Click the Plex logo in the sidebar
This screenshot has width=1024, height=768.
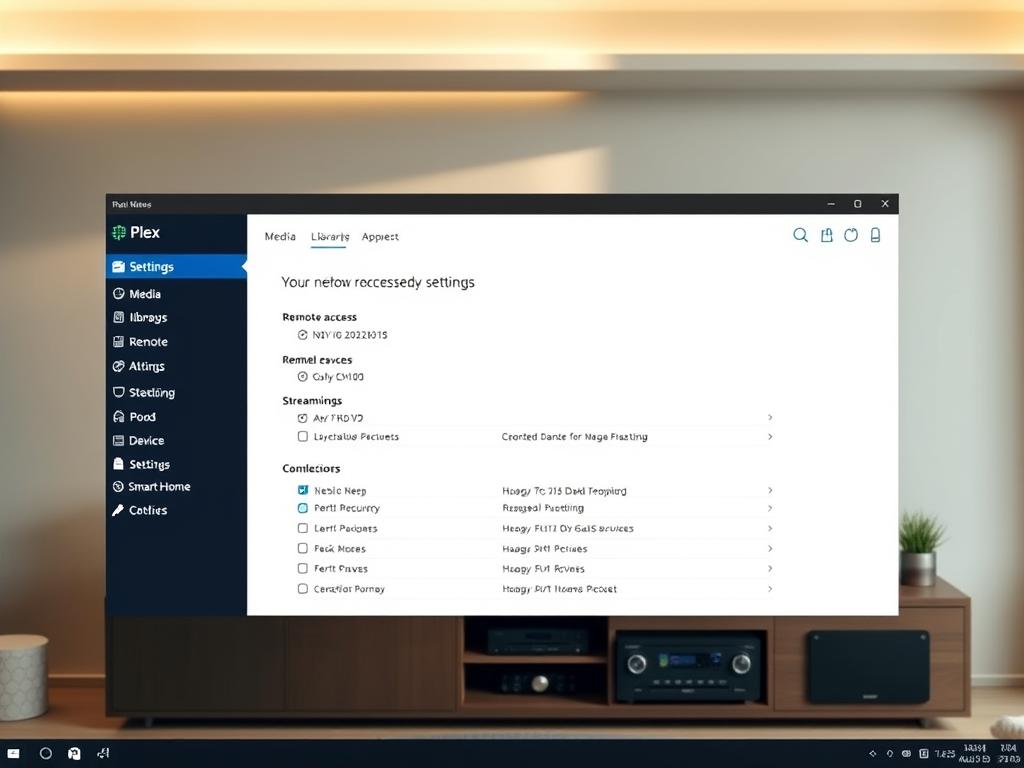pyautogui.click(x=136, y=232)
